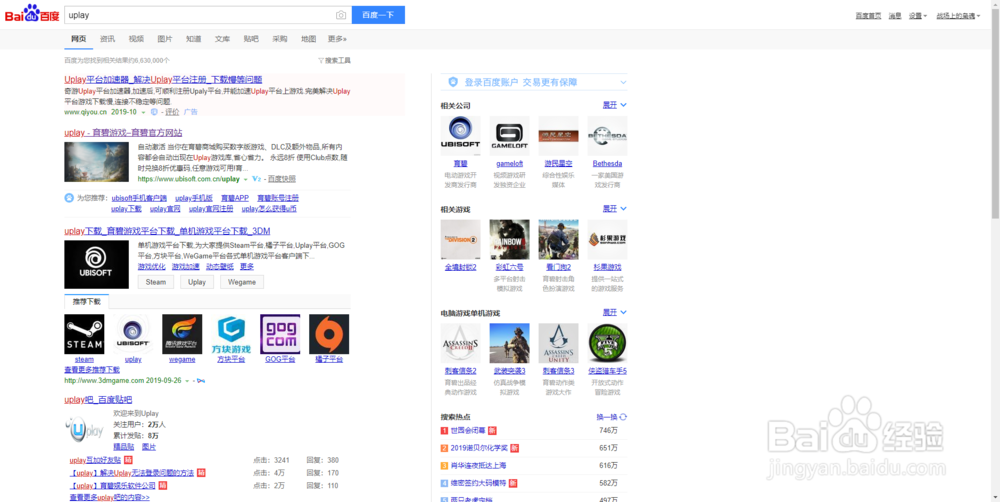Viewport: 1000px width, 502px height.
Task: Open the uplay下载 3DM result link
Action: [x=167, y=231]
